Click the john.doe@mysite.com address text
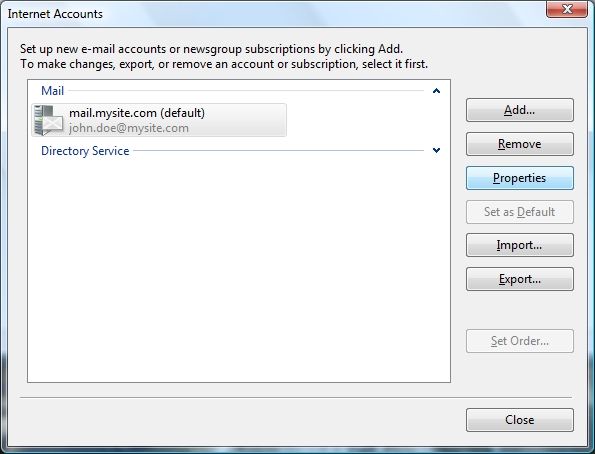Viewport: 595px width, 454px height. [129, 128]
